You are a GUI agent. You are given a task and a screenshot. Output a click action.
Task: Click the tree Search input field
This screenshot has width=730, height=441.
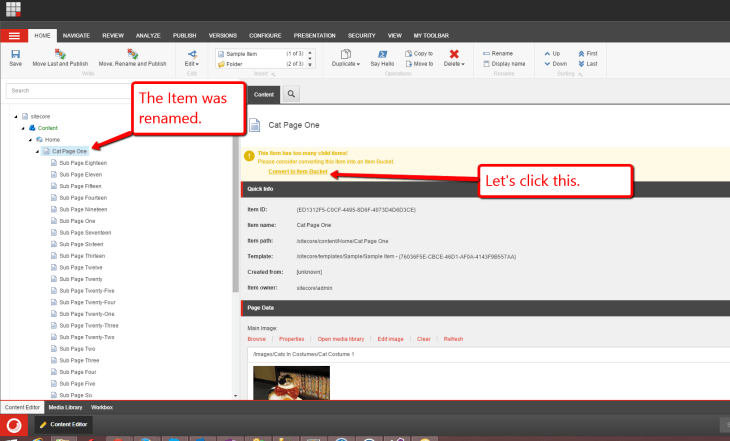[x=70, y=91]
